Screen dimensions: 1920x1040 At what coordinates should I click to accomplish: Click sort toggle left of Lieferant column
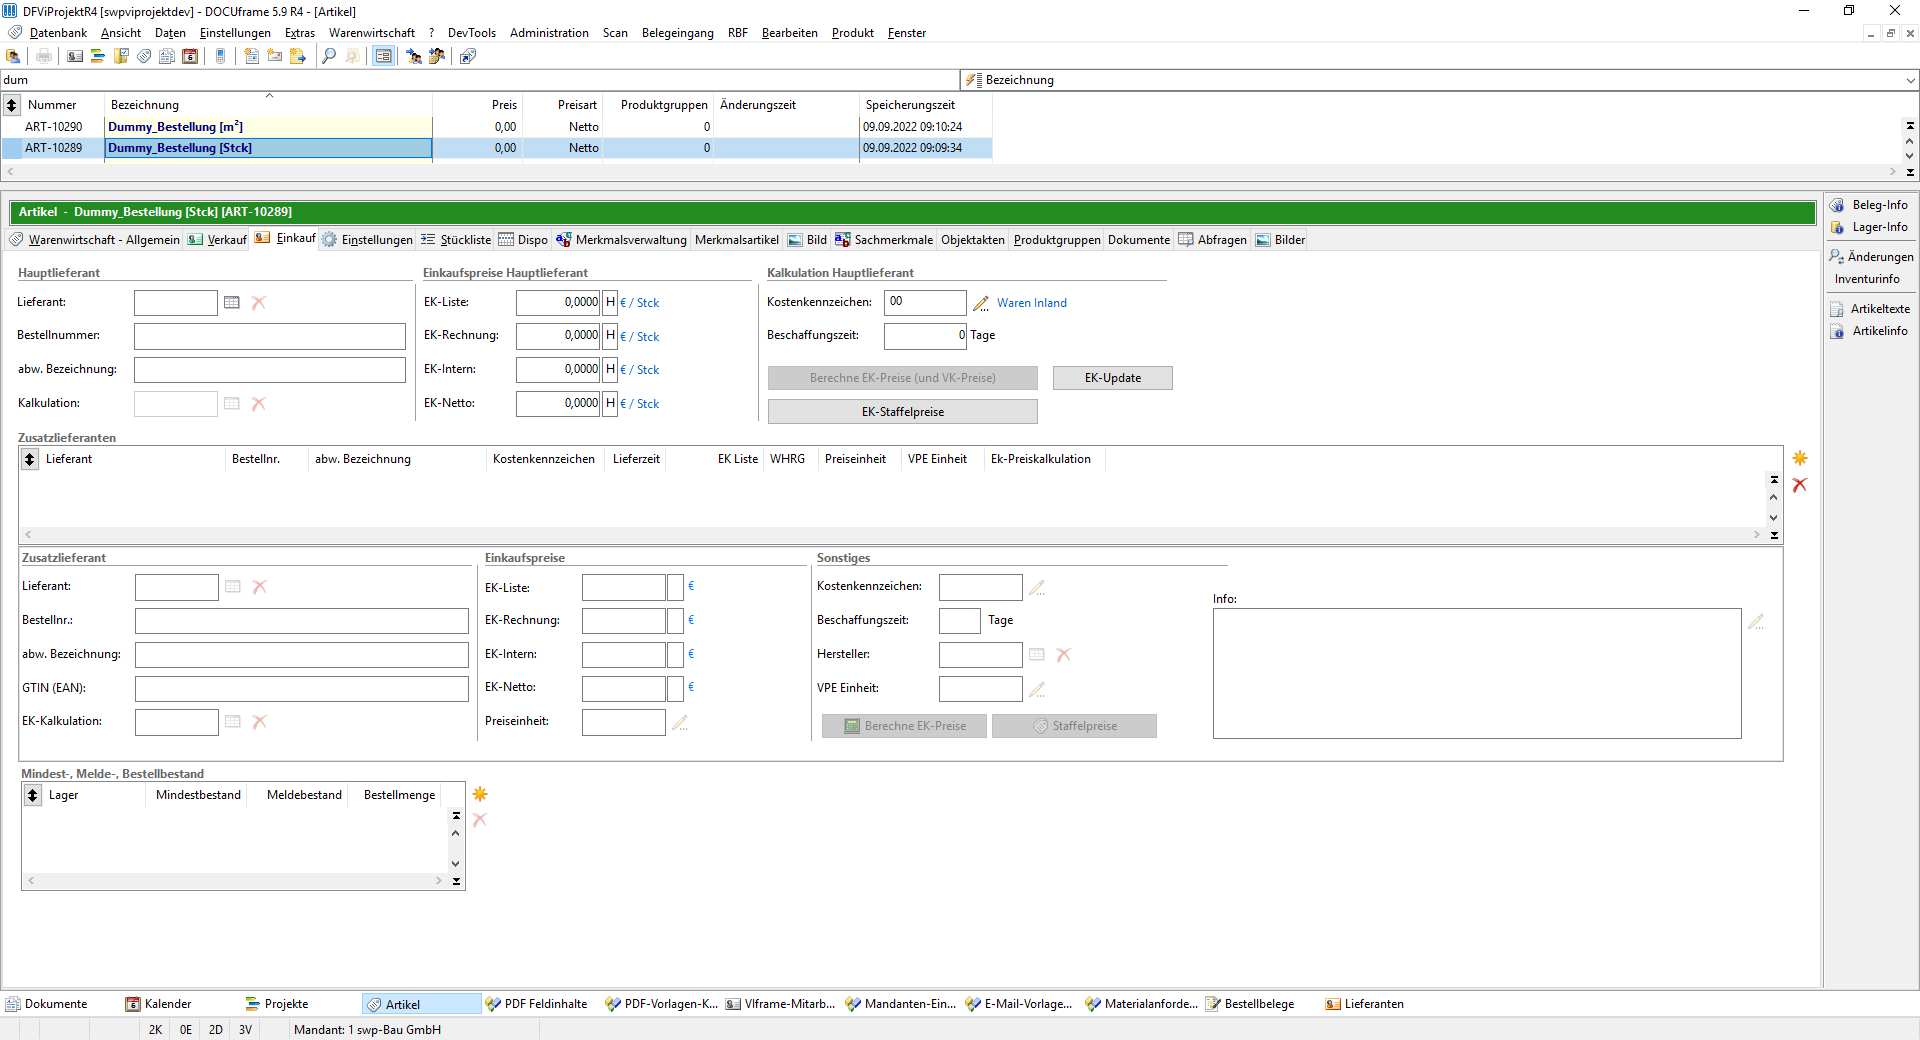(x=30, y=459)
